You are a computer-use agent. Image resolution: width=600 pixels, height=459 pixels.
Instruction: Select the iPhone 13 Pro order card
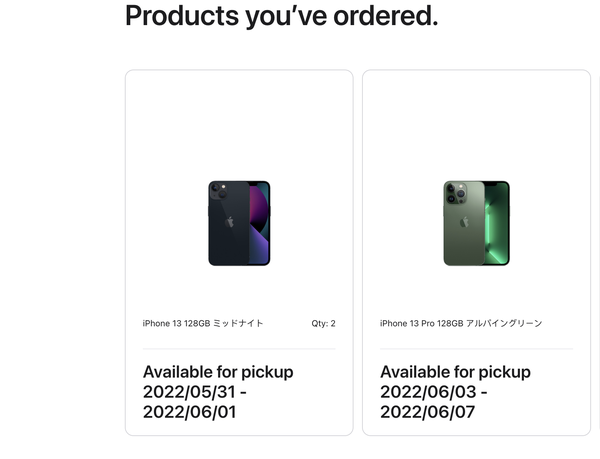click(476, 252)
